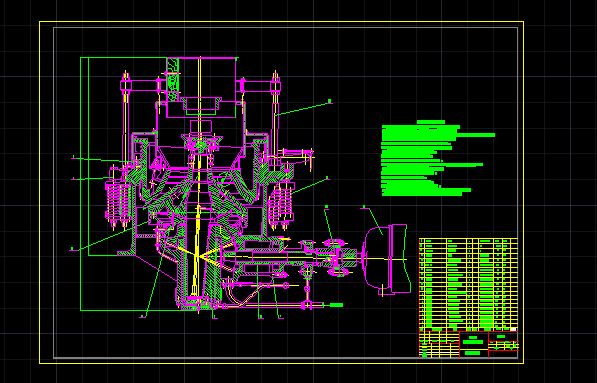
Task: Click the green hatched strip beside the hopper
Action: 173,79
